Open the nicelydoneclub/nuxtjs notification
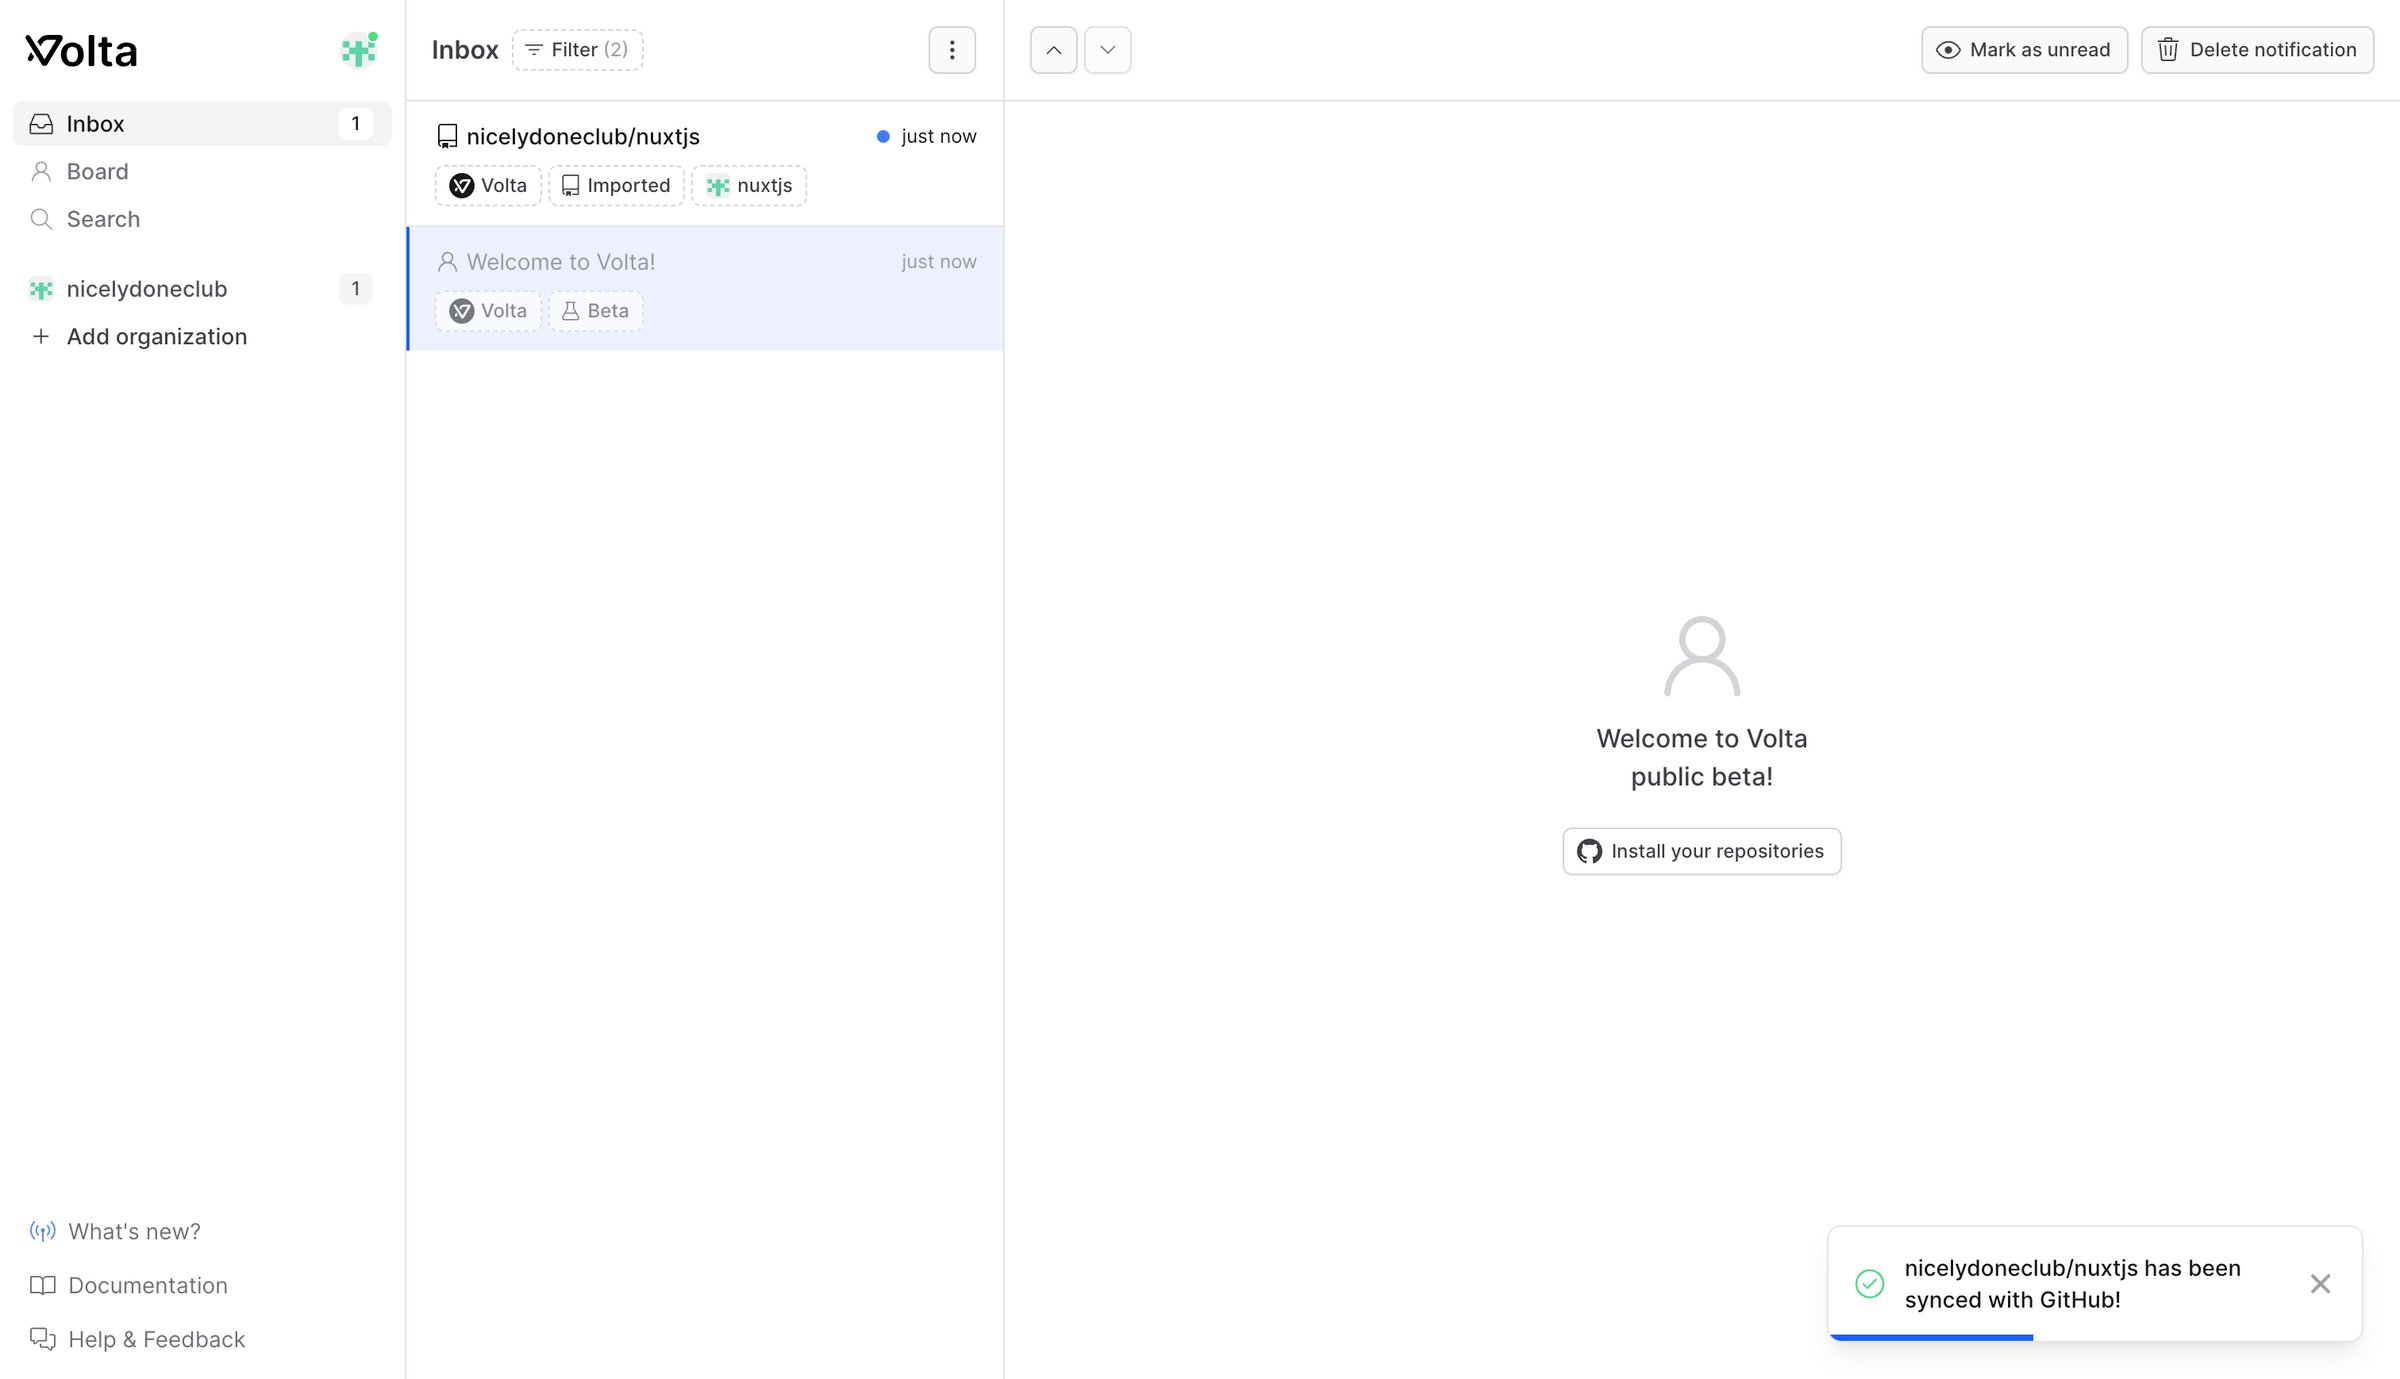2400x1379 pixels. (705, 163)
